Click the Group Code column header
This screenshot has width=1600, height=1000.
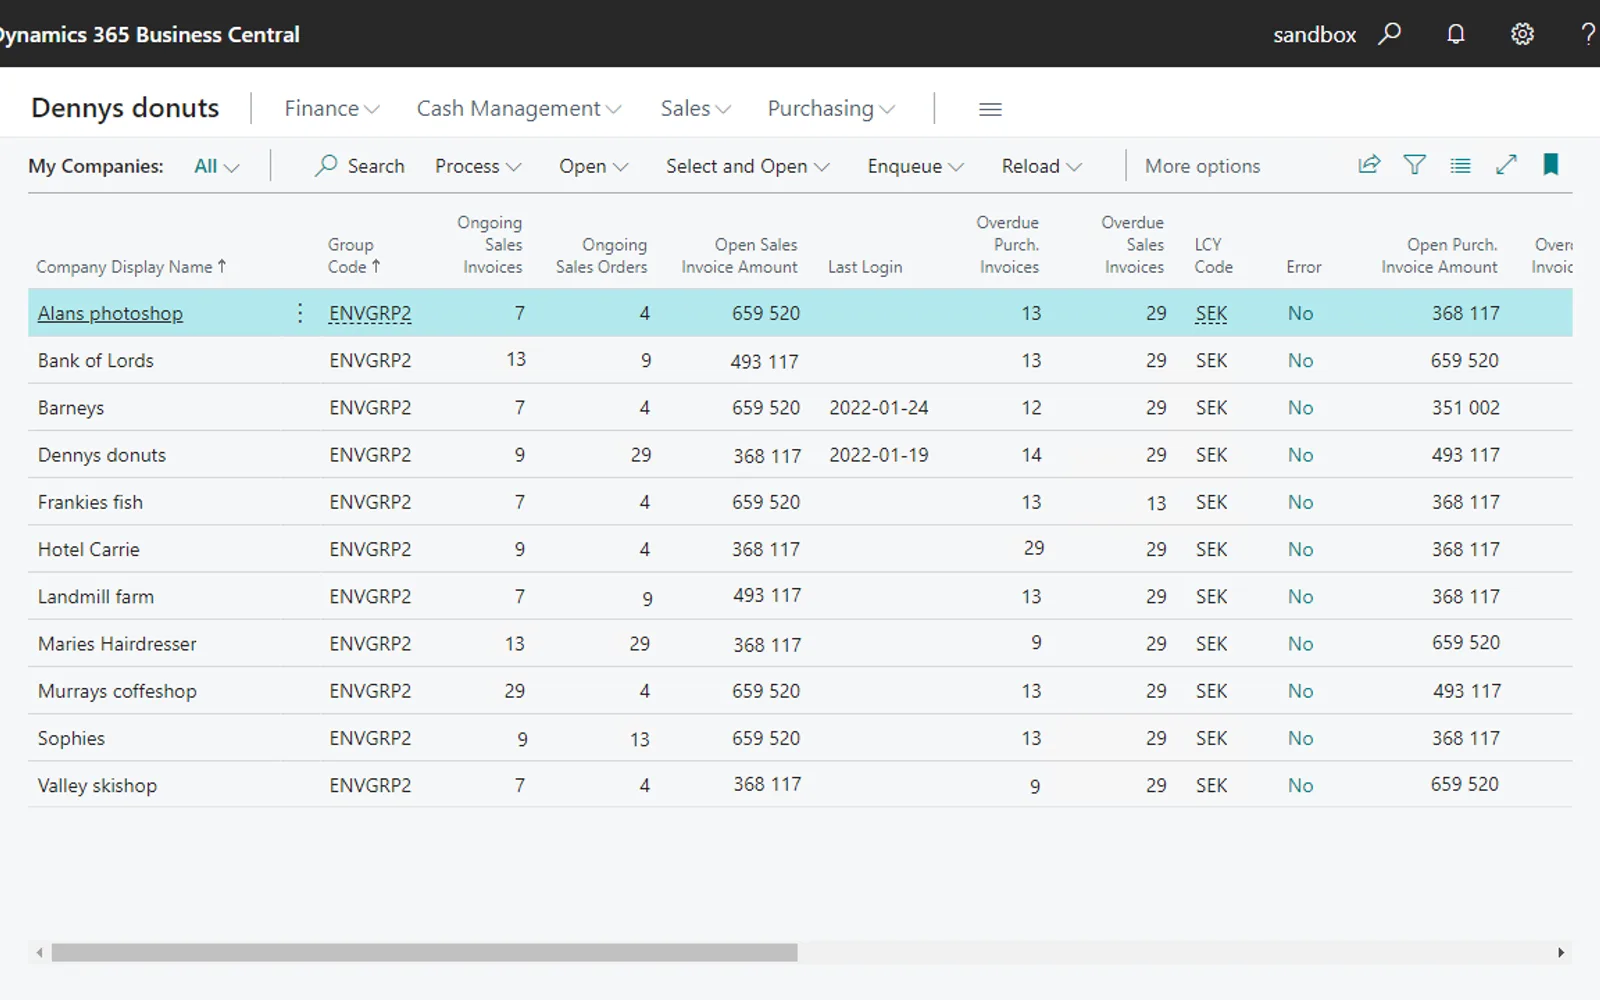[x=354, y=255]
